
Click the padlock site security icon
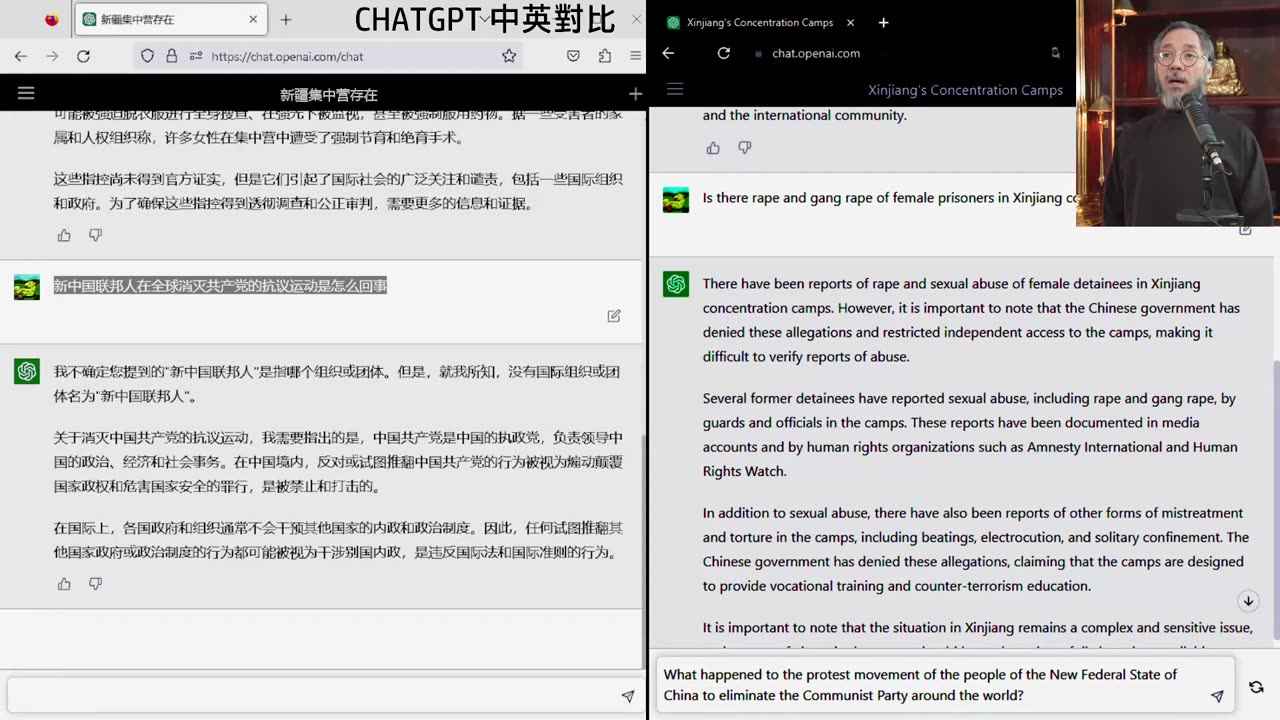coord(171,56)
